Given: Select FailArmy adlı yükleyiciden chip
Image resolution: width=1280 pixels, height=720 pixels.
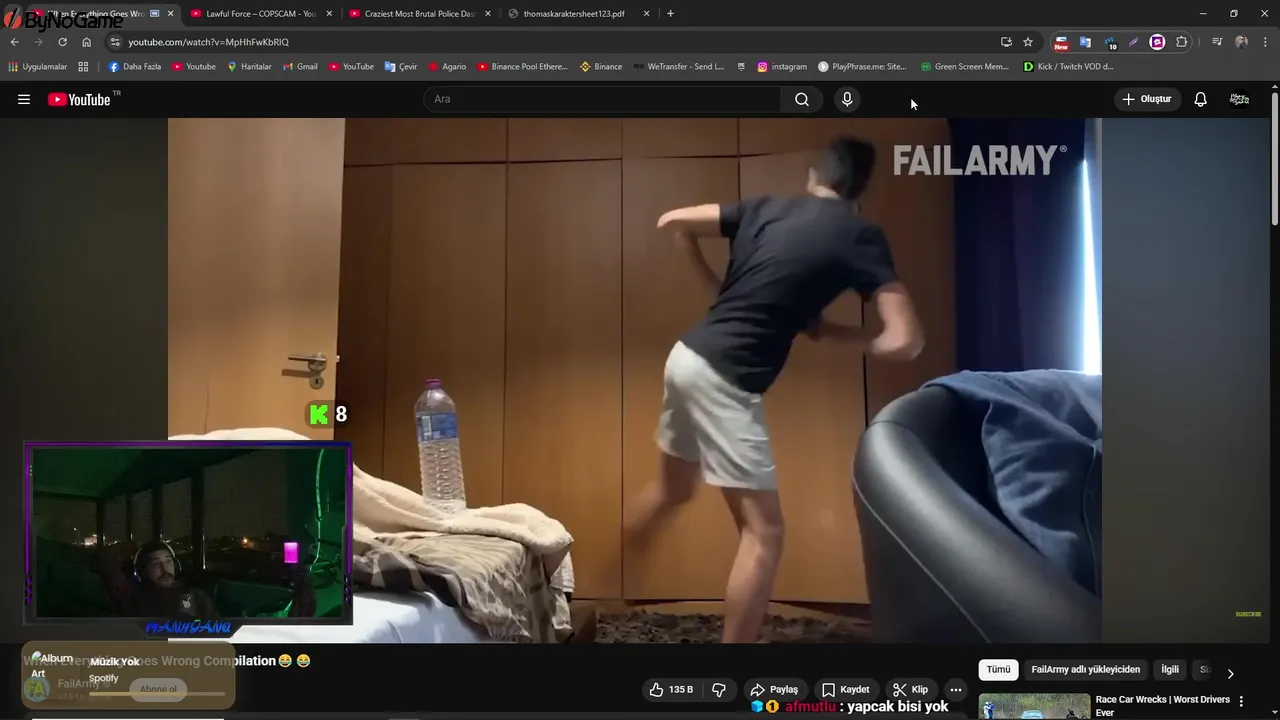Looking at the screenshot, I should coord(1085,669).
